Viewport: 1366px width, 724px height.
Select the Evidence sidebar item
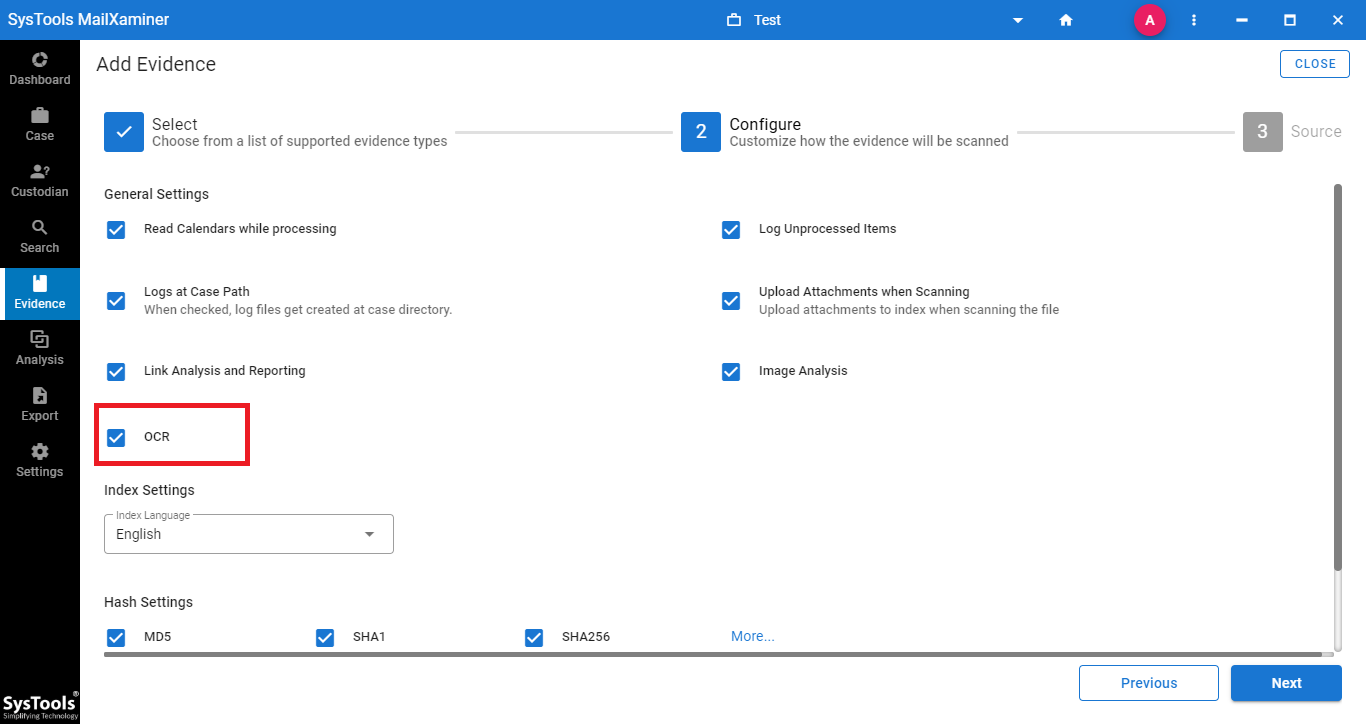40,293
